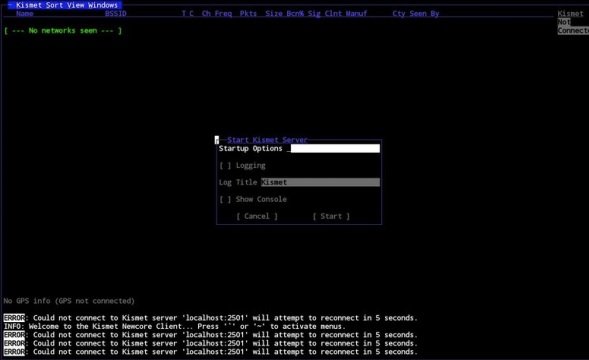This screenshot has height=360, width=589.
Task: Open the Kismet menu
Action: coord(29,5)
